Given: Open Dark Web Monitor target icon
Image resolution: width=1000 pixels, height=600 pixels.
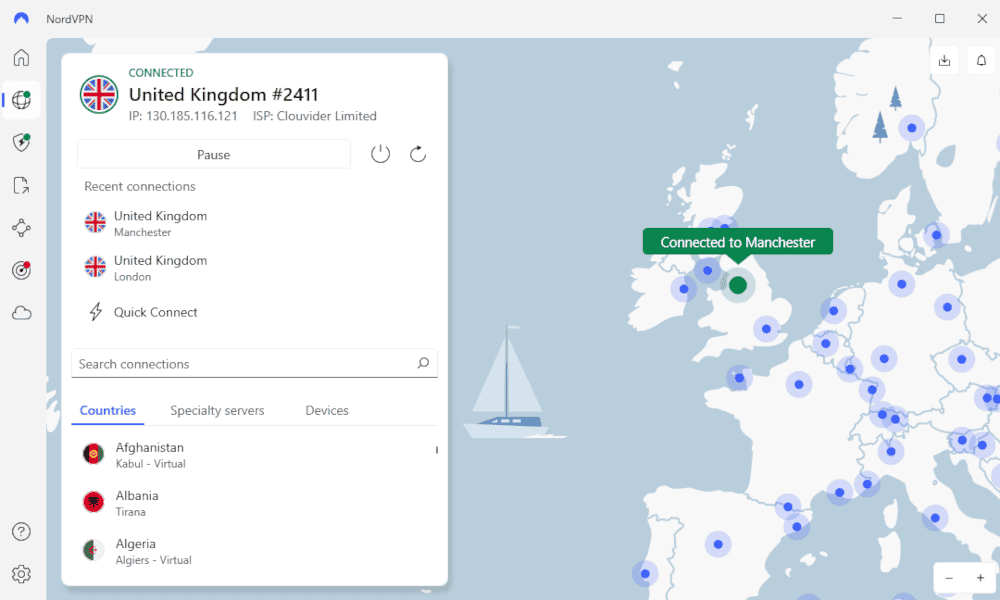Looking at the screenshot, I should pyautogui.click(x=21, y=270).
